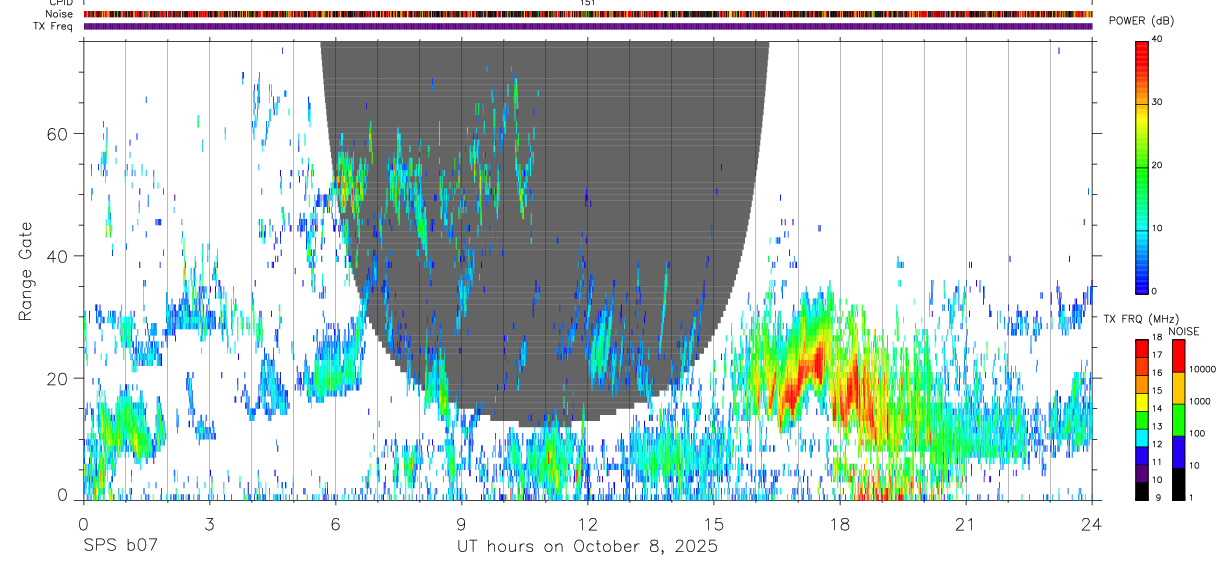This screenshot has height=567, width=1228.
Task: Select the purple 10-11 MHz TX FRQ swatch
Action: [x=1141, y=472]
